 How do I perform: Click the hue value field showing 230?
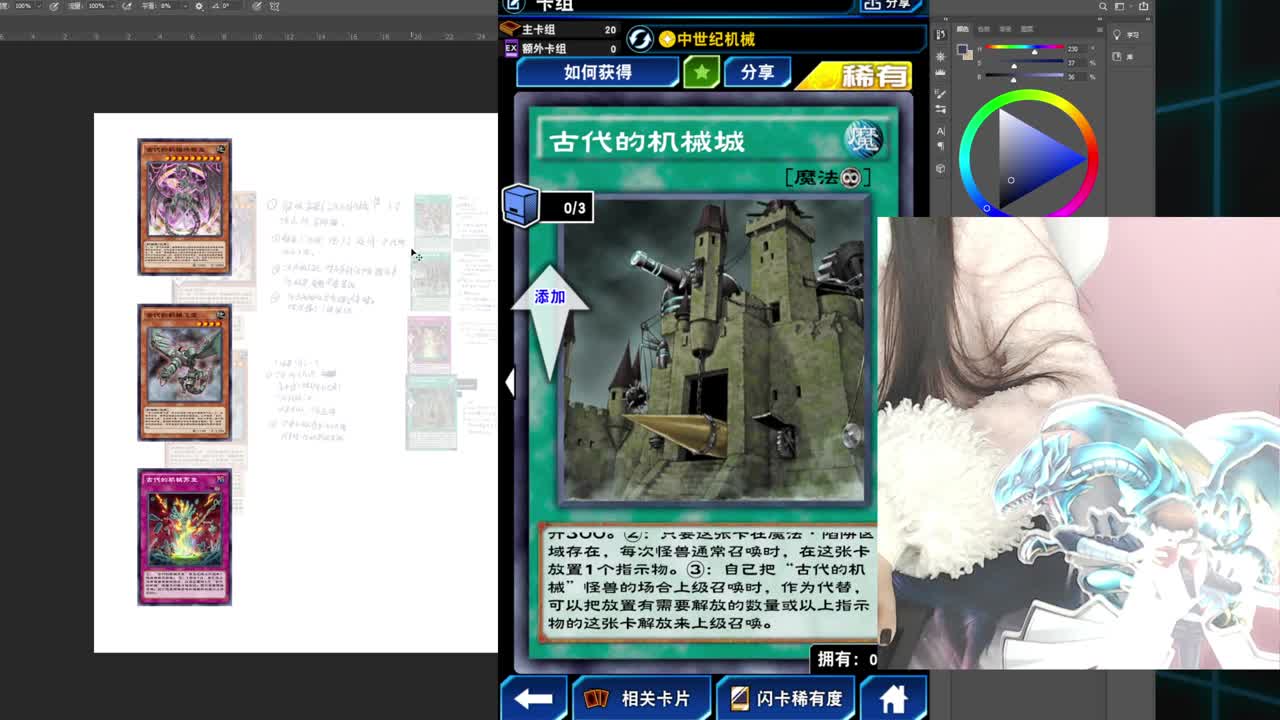click(x=1075, y=49)
